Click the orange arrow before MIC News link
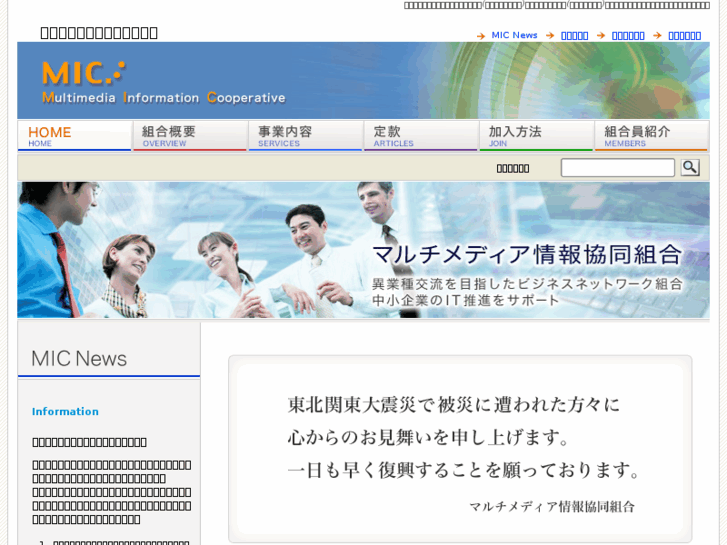The height and width of the screenshot is (545, 727). point(481,36)
